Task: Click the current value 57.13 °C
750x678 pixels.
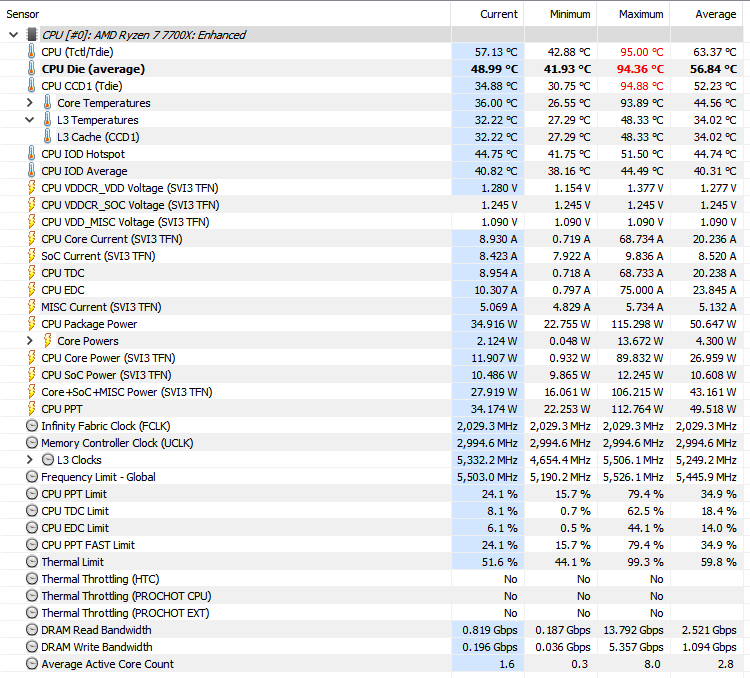Action: click(x=496, y=52)
